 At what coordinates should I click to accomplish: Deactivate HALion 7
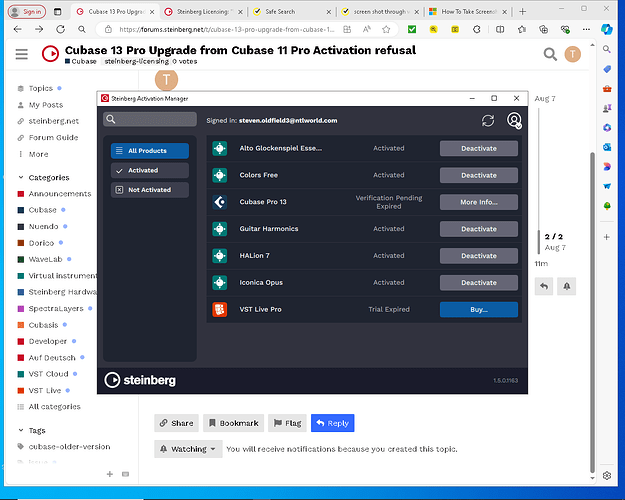coord(479,256)
